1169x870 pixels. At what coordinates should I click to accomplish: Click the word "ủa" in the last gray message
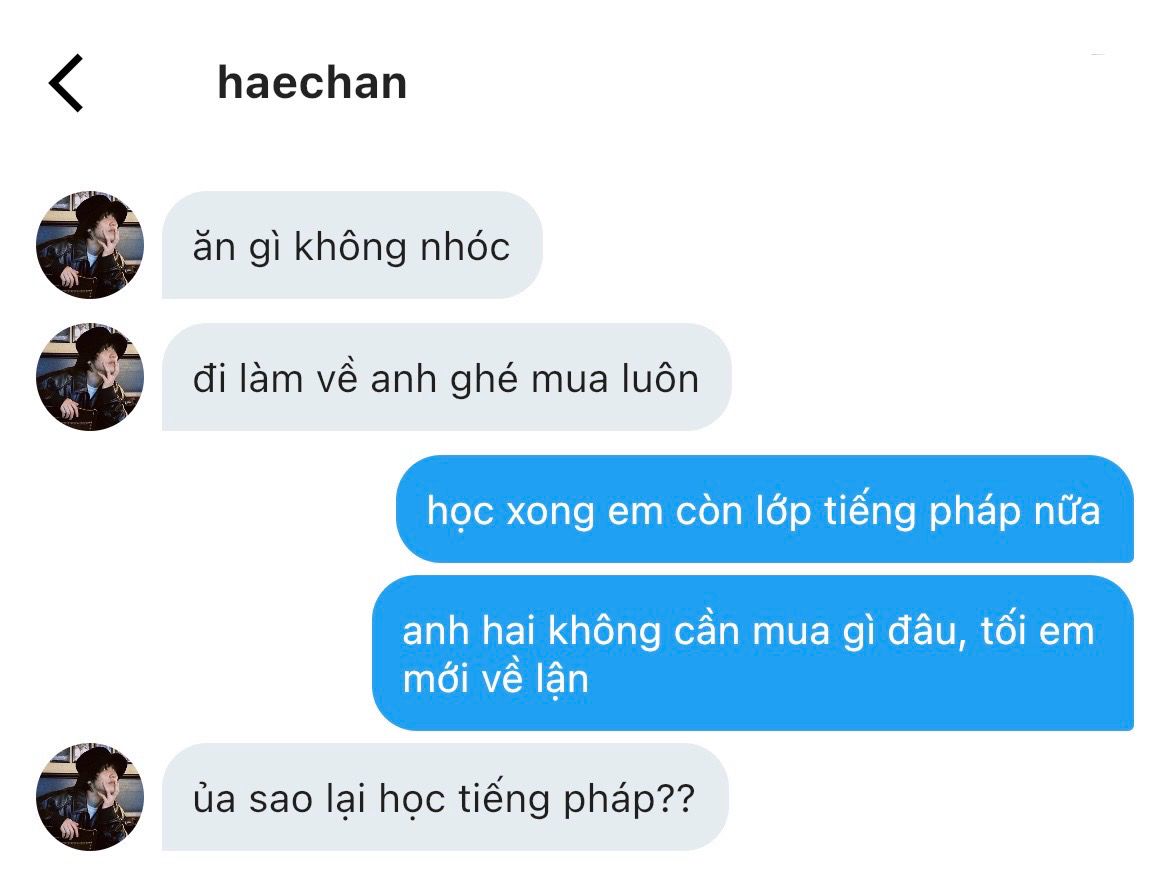215,798
